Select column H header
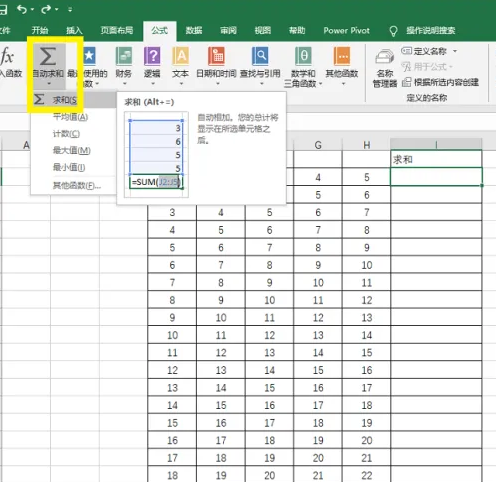496x482 pixels. [x=367, y=145]
